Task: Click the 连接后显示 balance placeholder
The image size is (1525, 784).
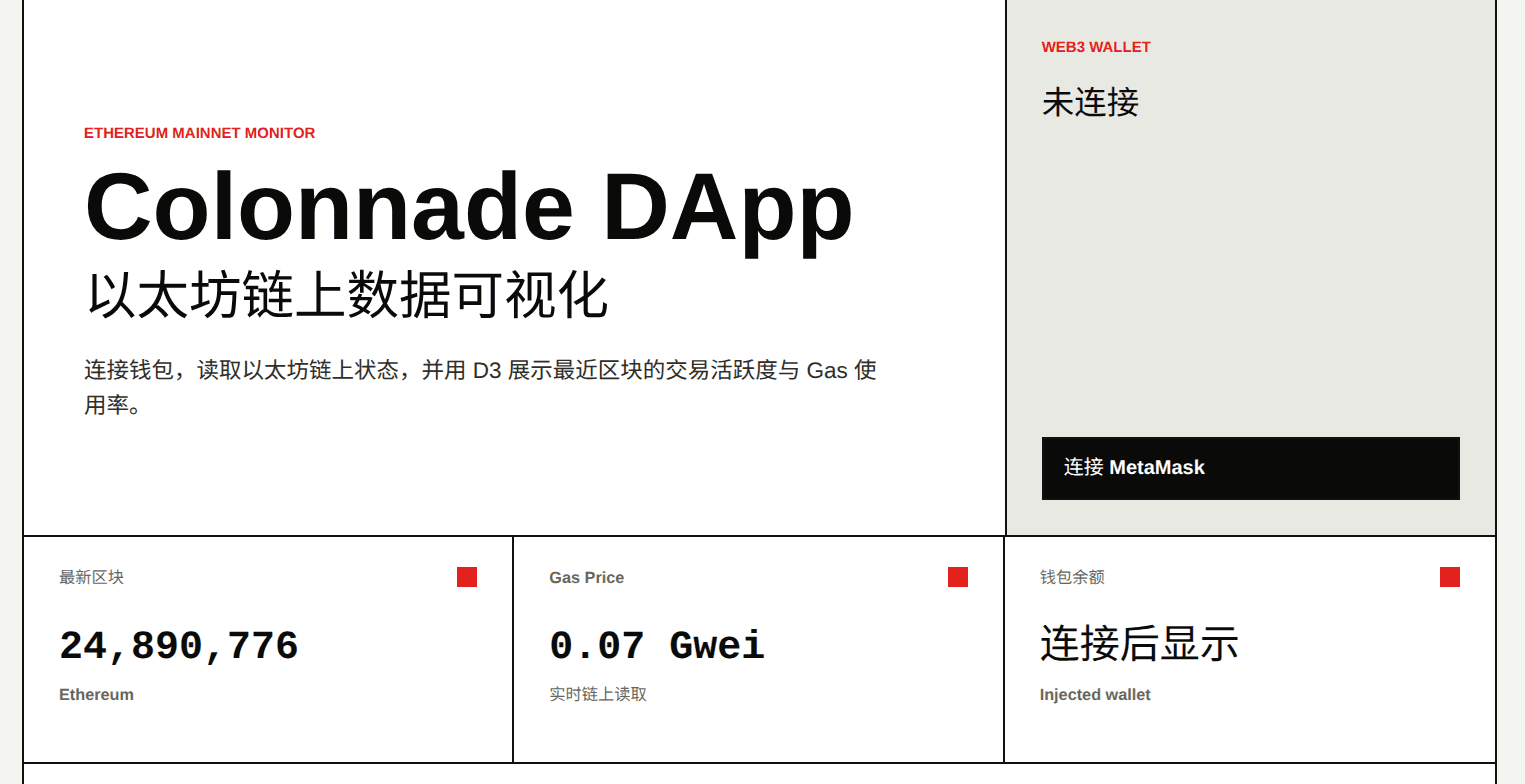Action: pos(1138,645)
